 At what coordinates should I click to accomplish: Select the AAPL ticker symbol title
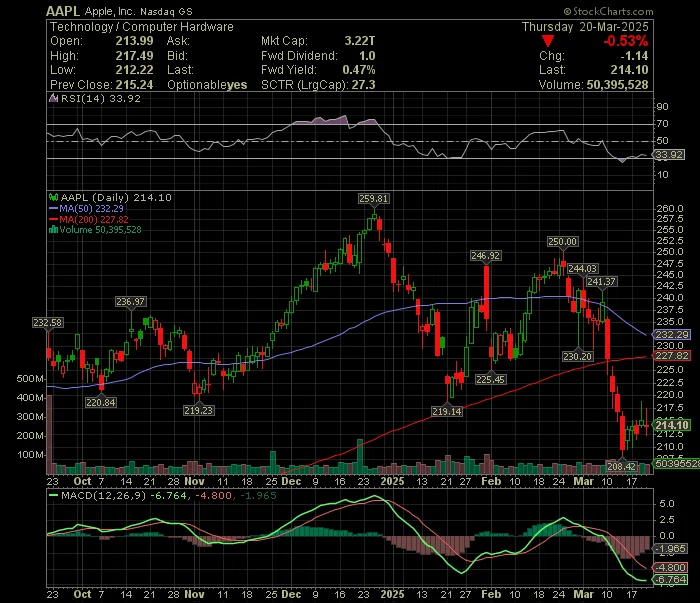click(63, 11)
